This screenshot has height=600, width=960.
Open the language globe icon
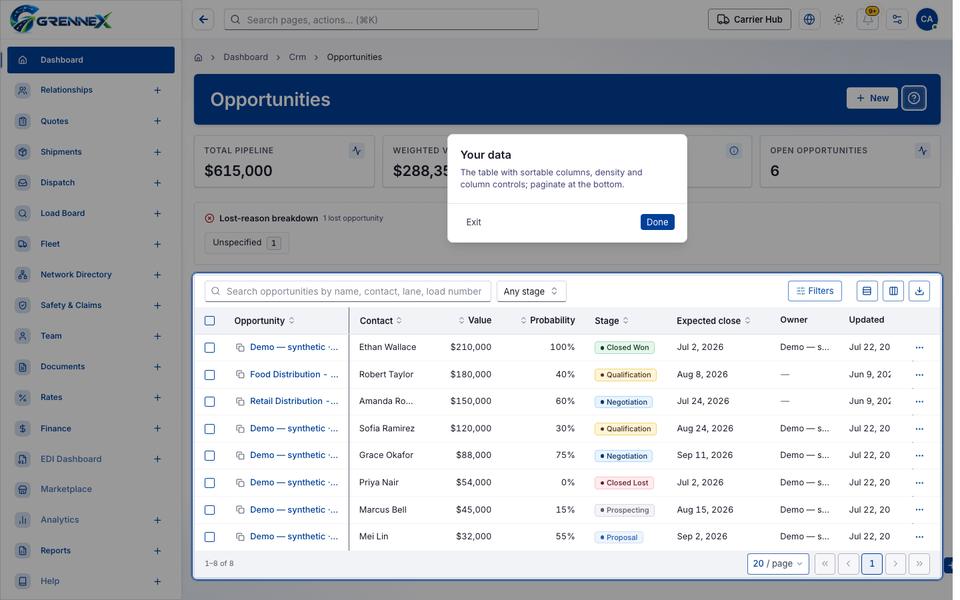(x=809, y=20)
